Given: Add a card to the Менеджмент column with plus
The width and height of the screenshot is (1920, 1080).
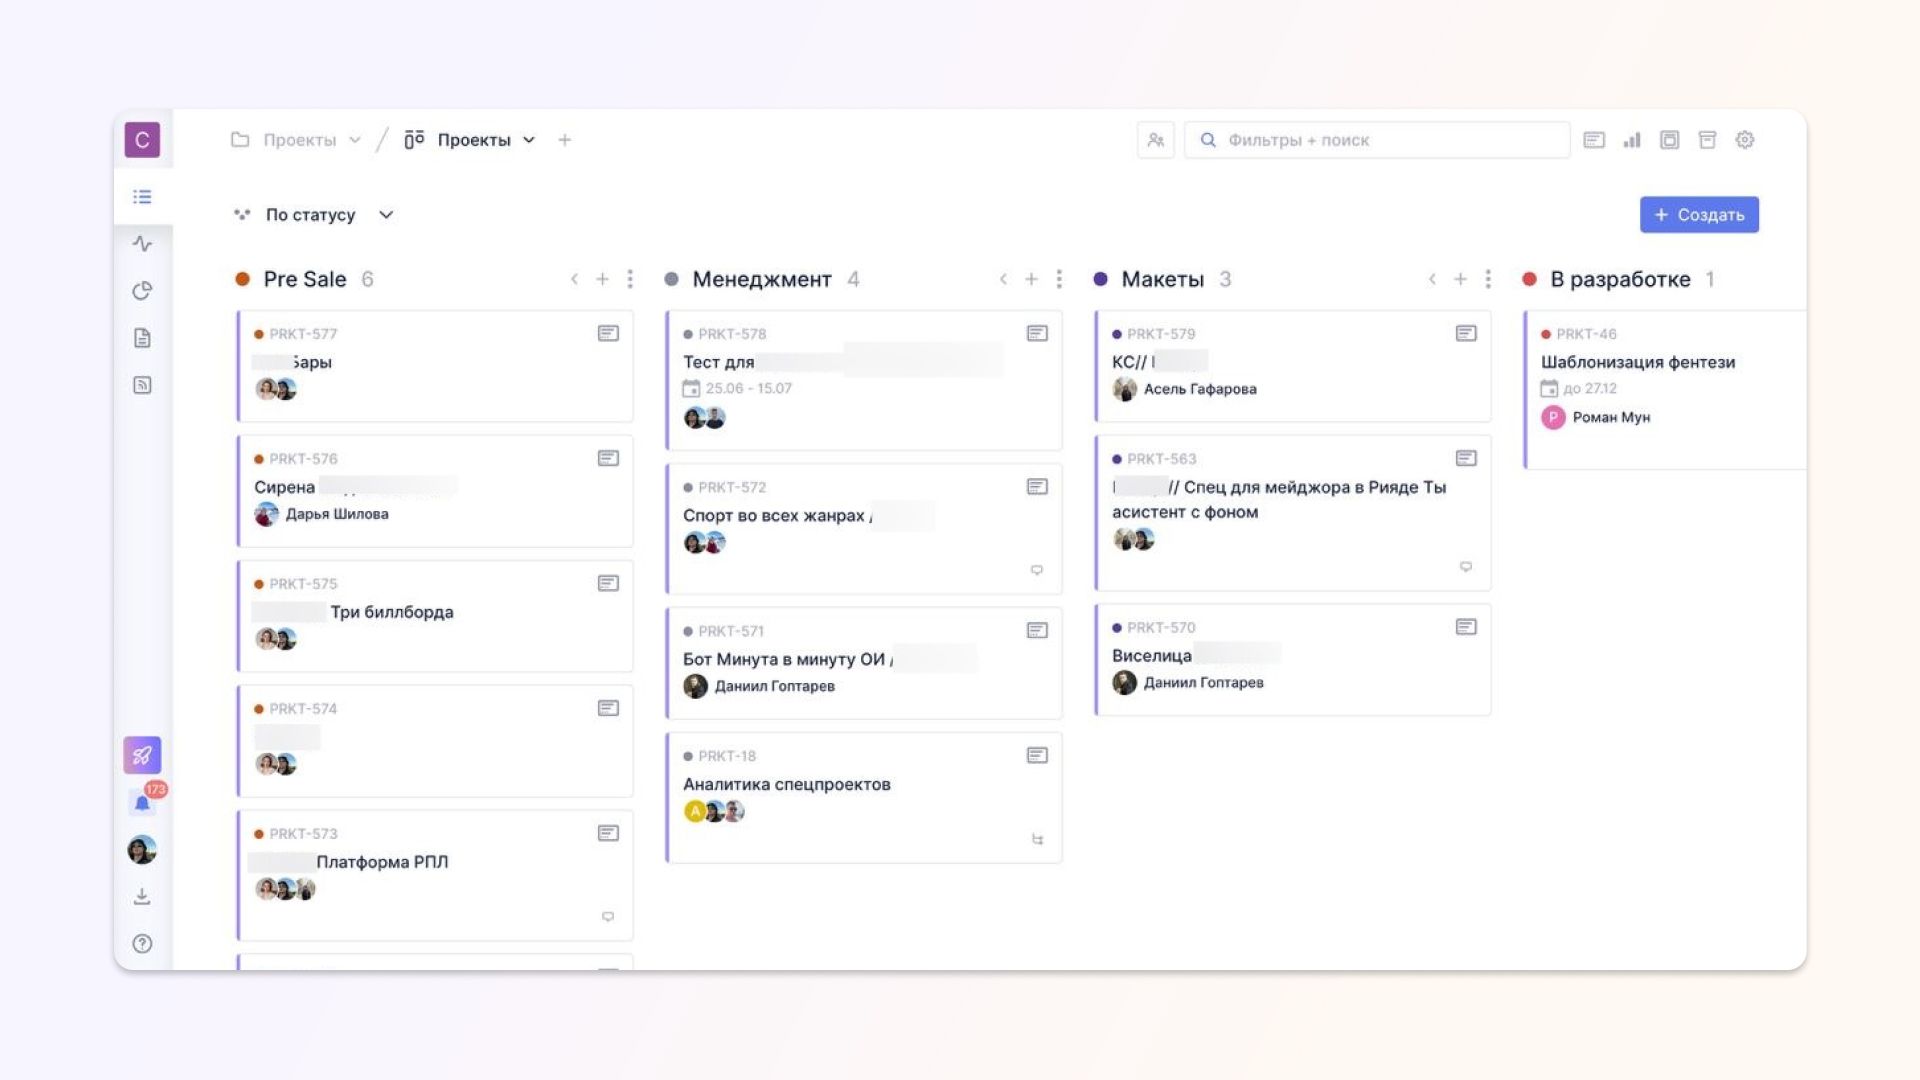Looking at the screenshot, I should pos(1031,279).
